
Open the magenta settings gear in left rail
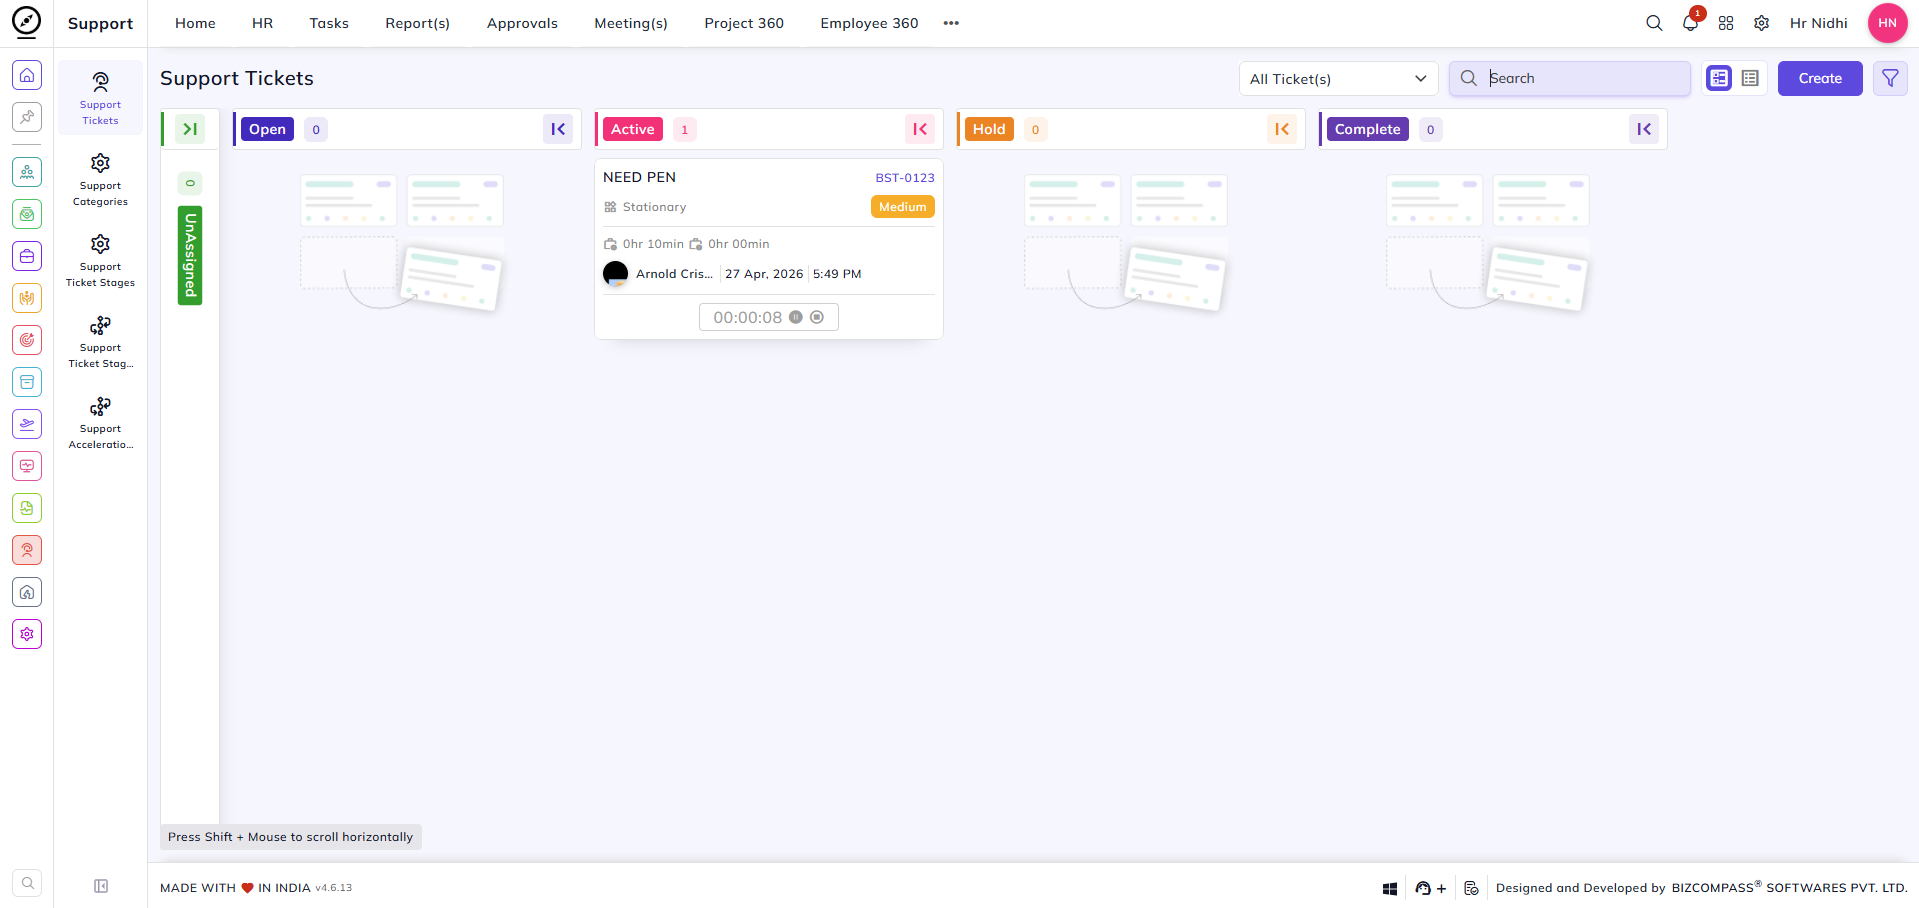point(27,634)
